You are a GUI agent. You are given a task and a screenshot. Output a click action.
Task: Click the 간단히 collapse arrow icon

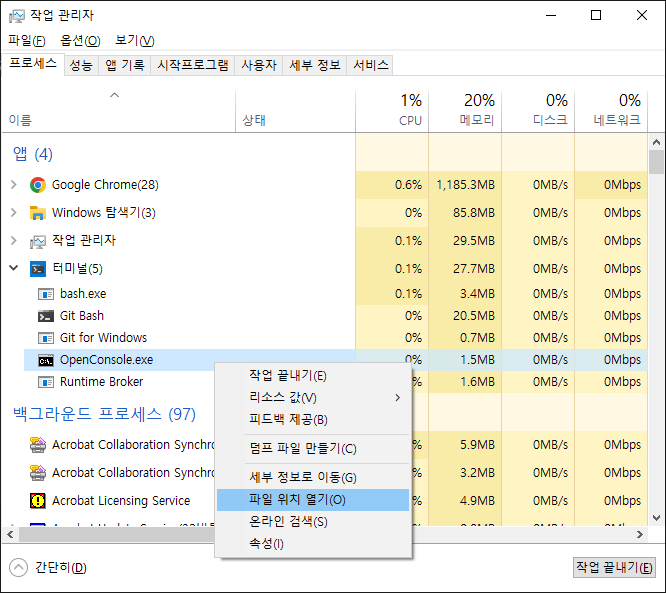click(18, 568)
